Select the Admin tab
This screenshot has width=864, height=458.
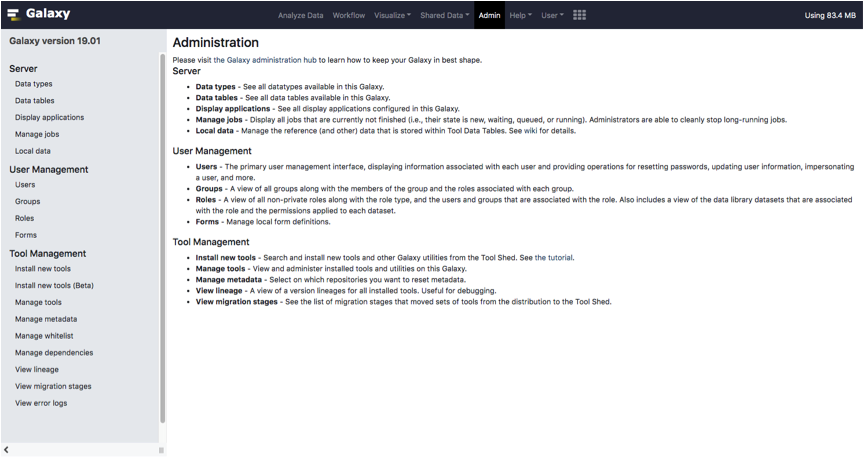[x=489, y=15]
